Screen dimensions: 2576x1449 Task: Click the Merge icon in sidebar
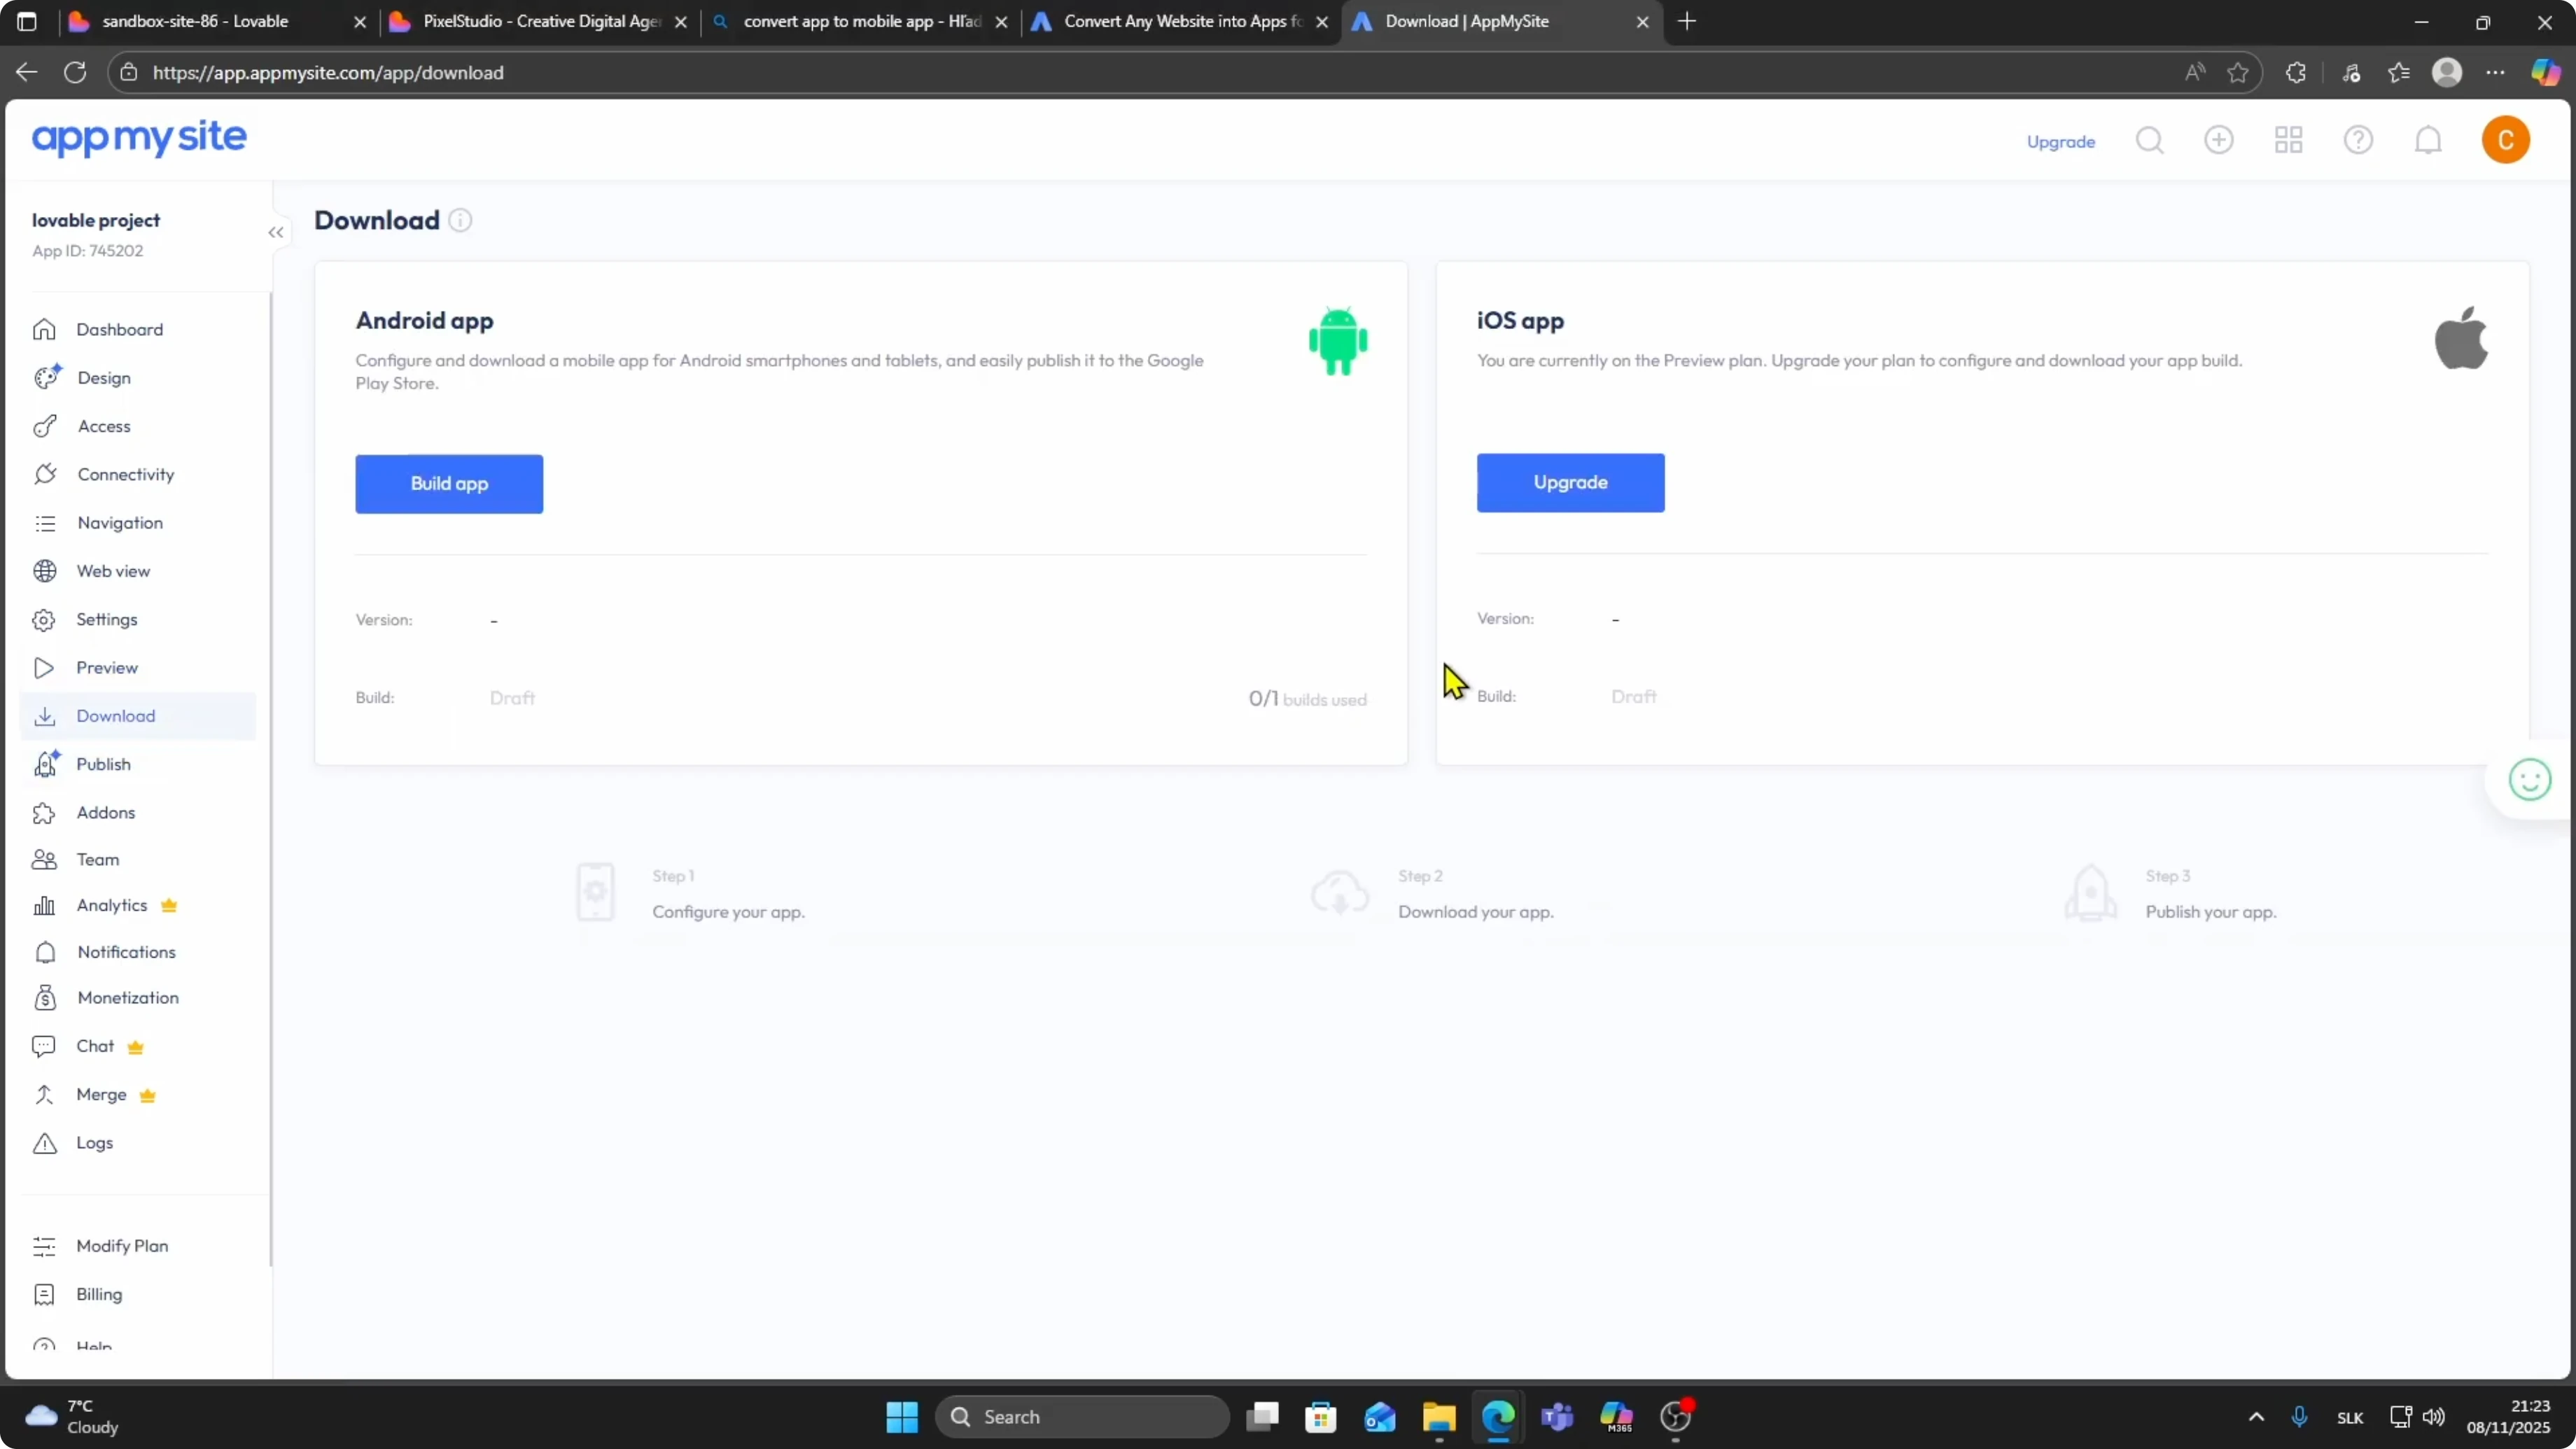44,1095
